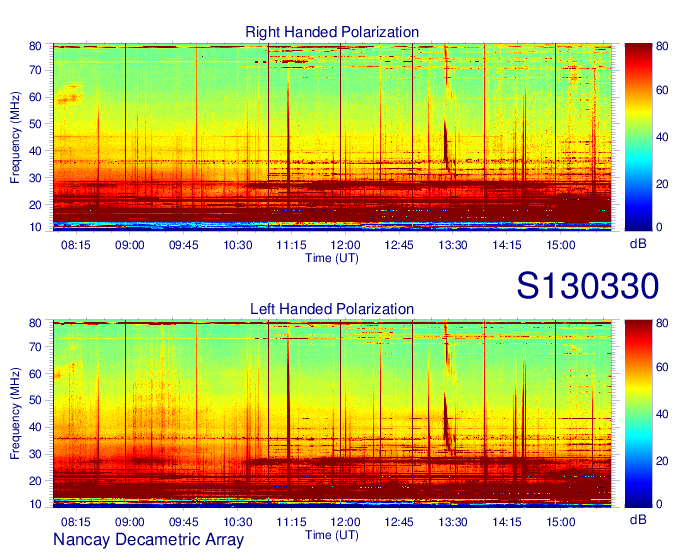680x552 pixels.
Task: Click Frequency (MHz) label of Right Handed plot
Action: pos(15,137)
